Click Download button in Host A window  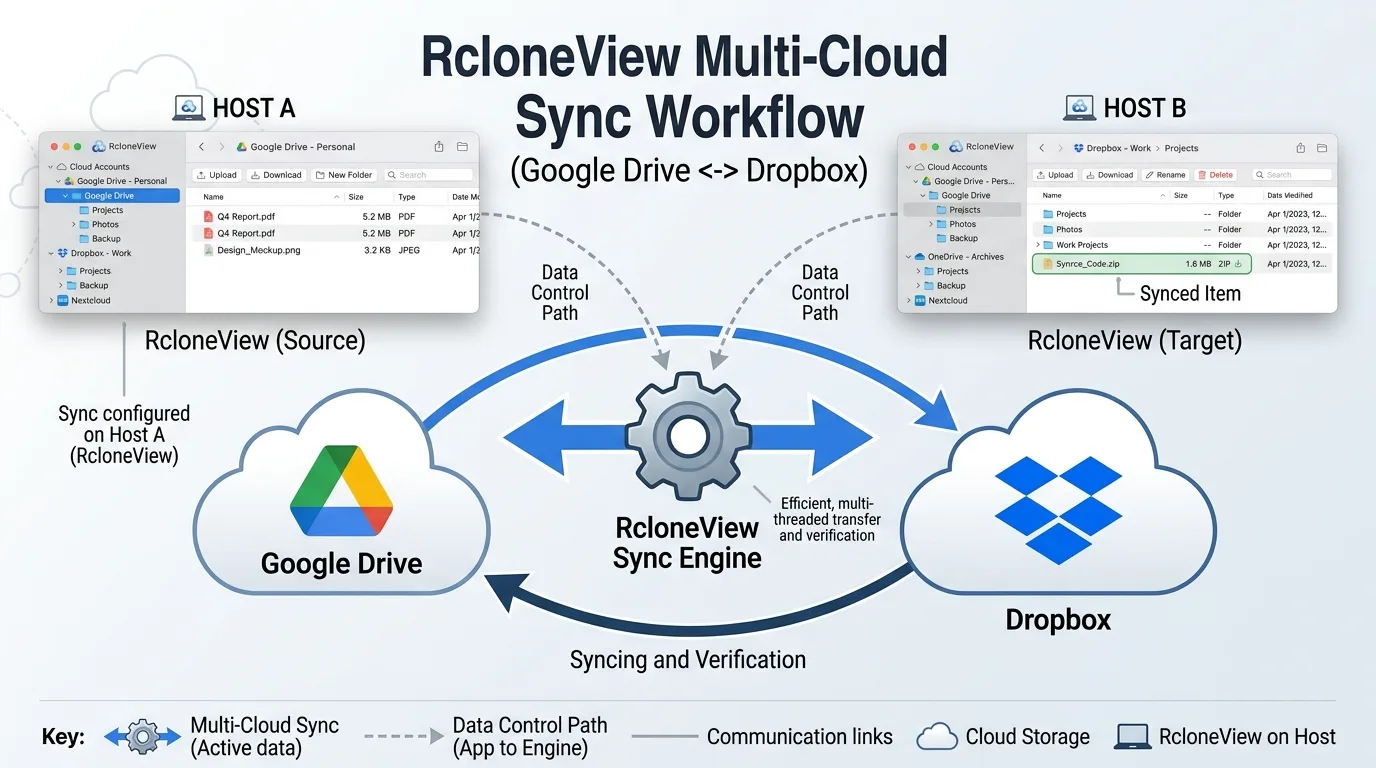pos(276,175)
